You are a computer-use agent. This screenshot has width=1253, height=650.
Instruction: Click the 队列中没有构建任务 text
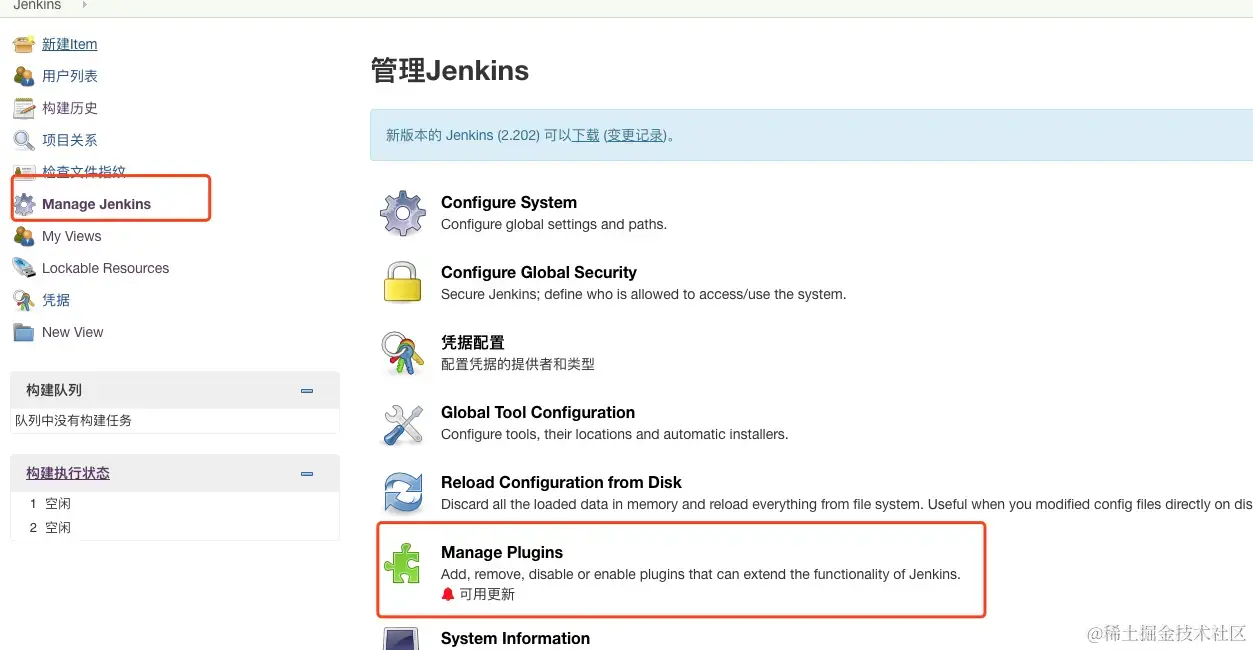73,420
